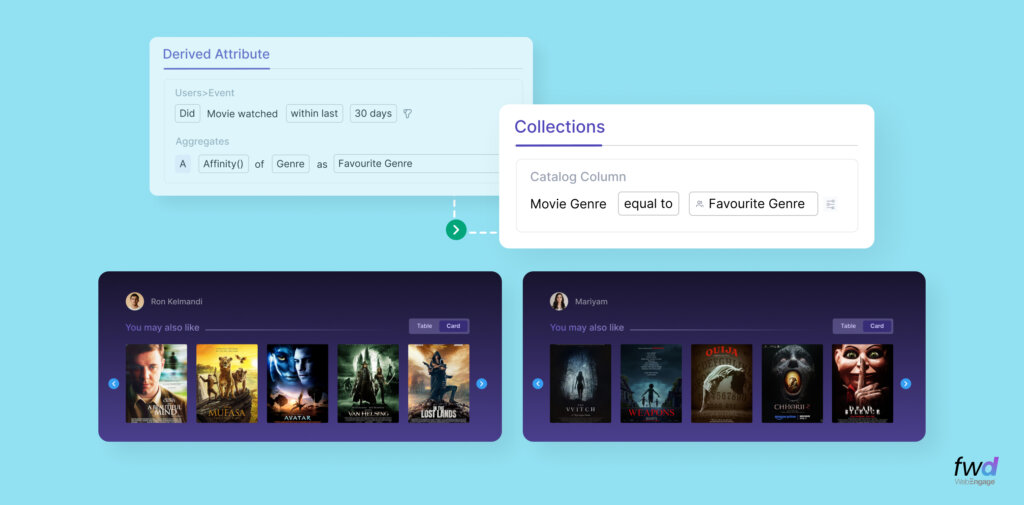Screen dimensions: 1024x505
Task: Click the 'Did' event condition chip
Action: click(187, 114)
